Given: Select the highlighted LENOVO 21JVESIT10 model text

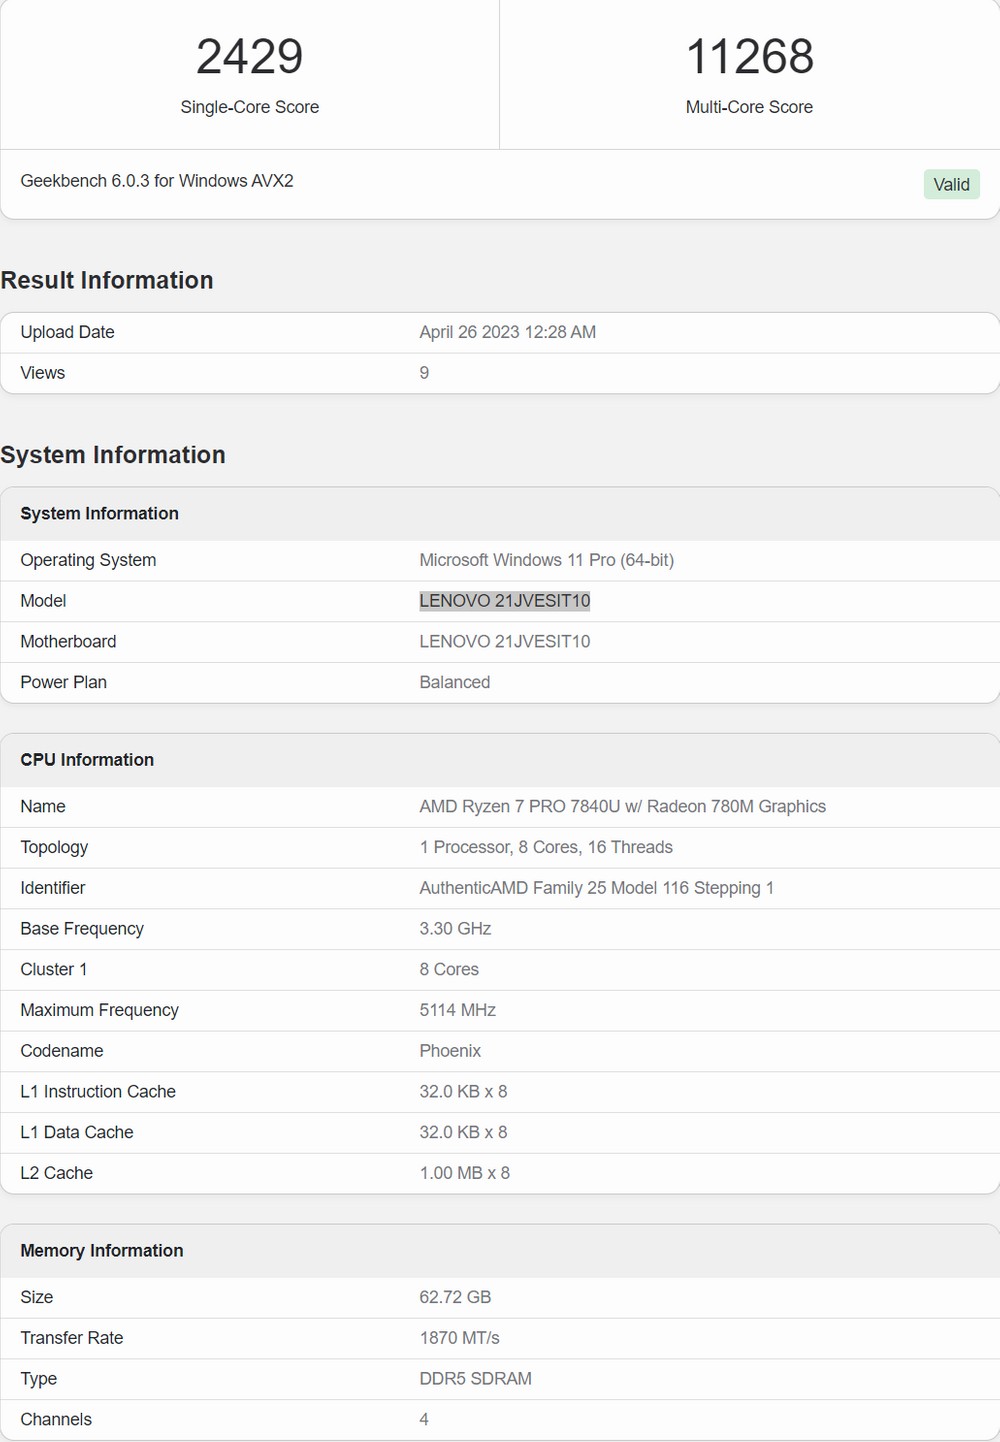Looking at the screenshot, I should pos(505,601).
